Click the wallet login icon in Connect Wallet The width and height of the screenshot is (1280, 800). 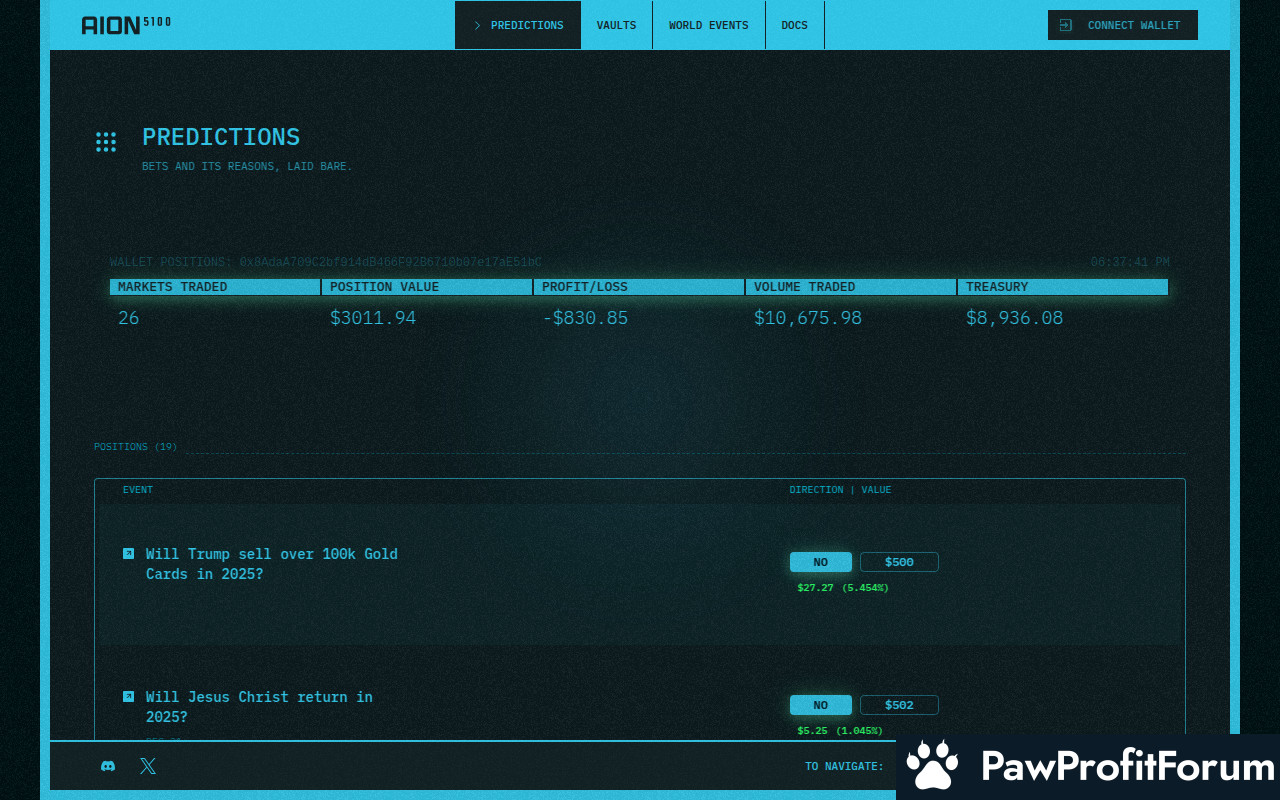pos(1066,25)
